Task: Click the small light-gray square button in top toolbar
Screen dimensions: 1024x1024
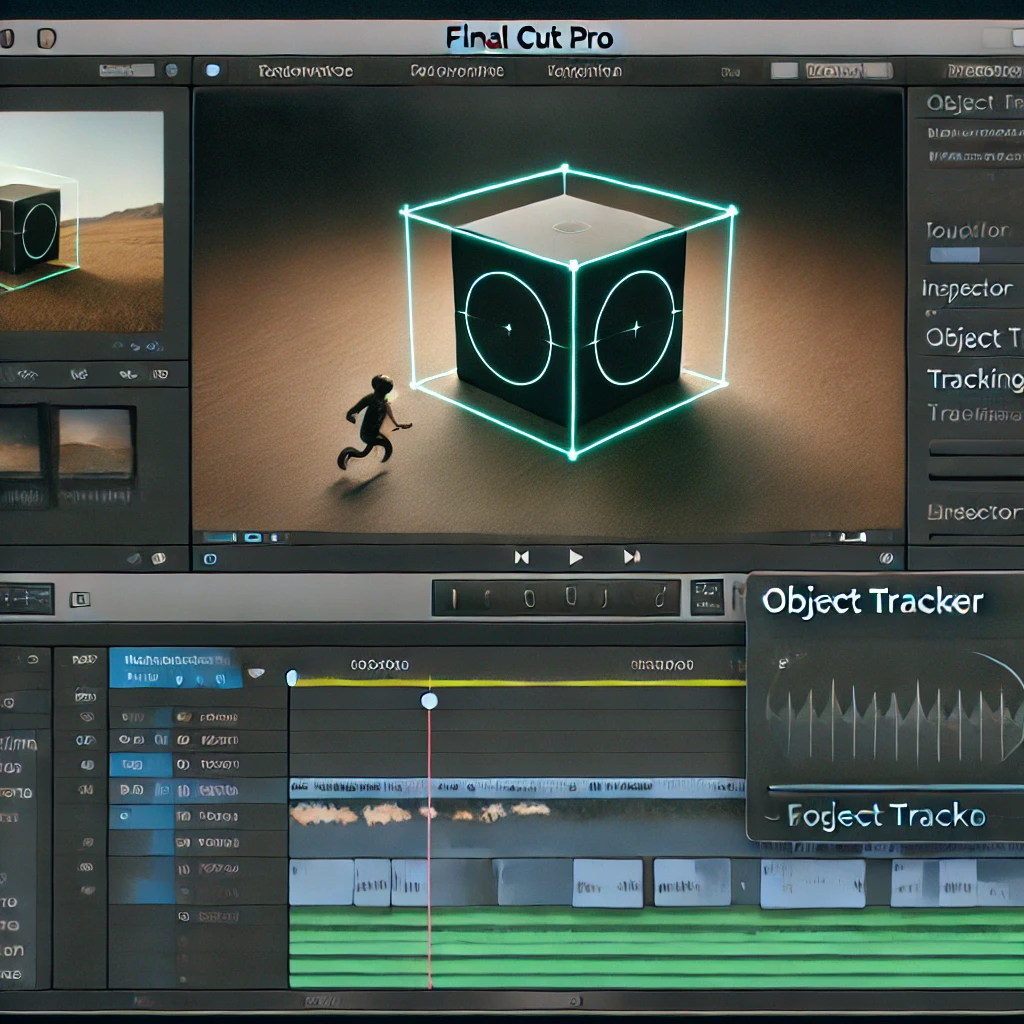Action: click(784, 71)
